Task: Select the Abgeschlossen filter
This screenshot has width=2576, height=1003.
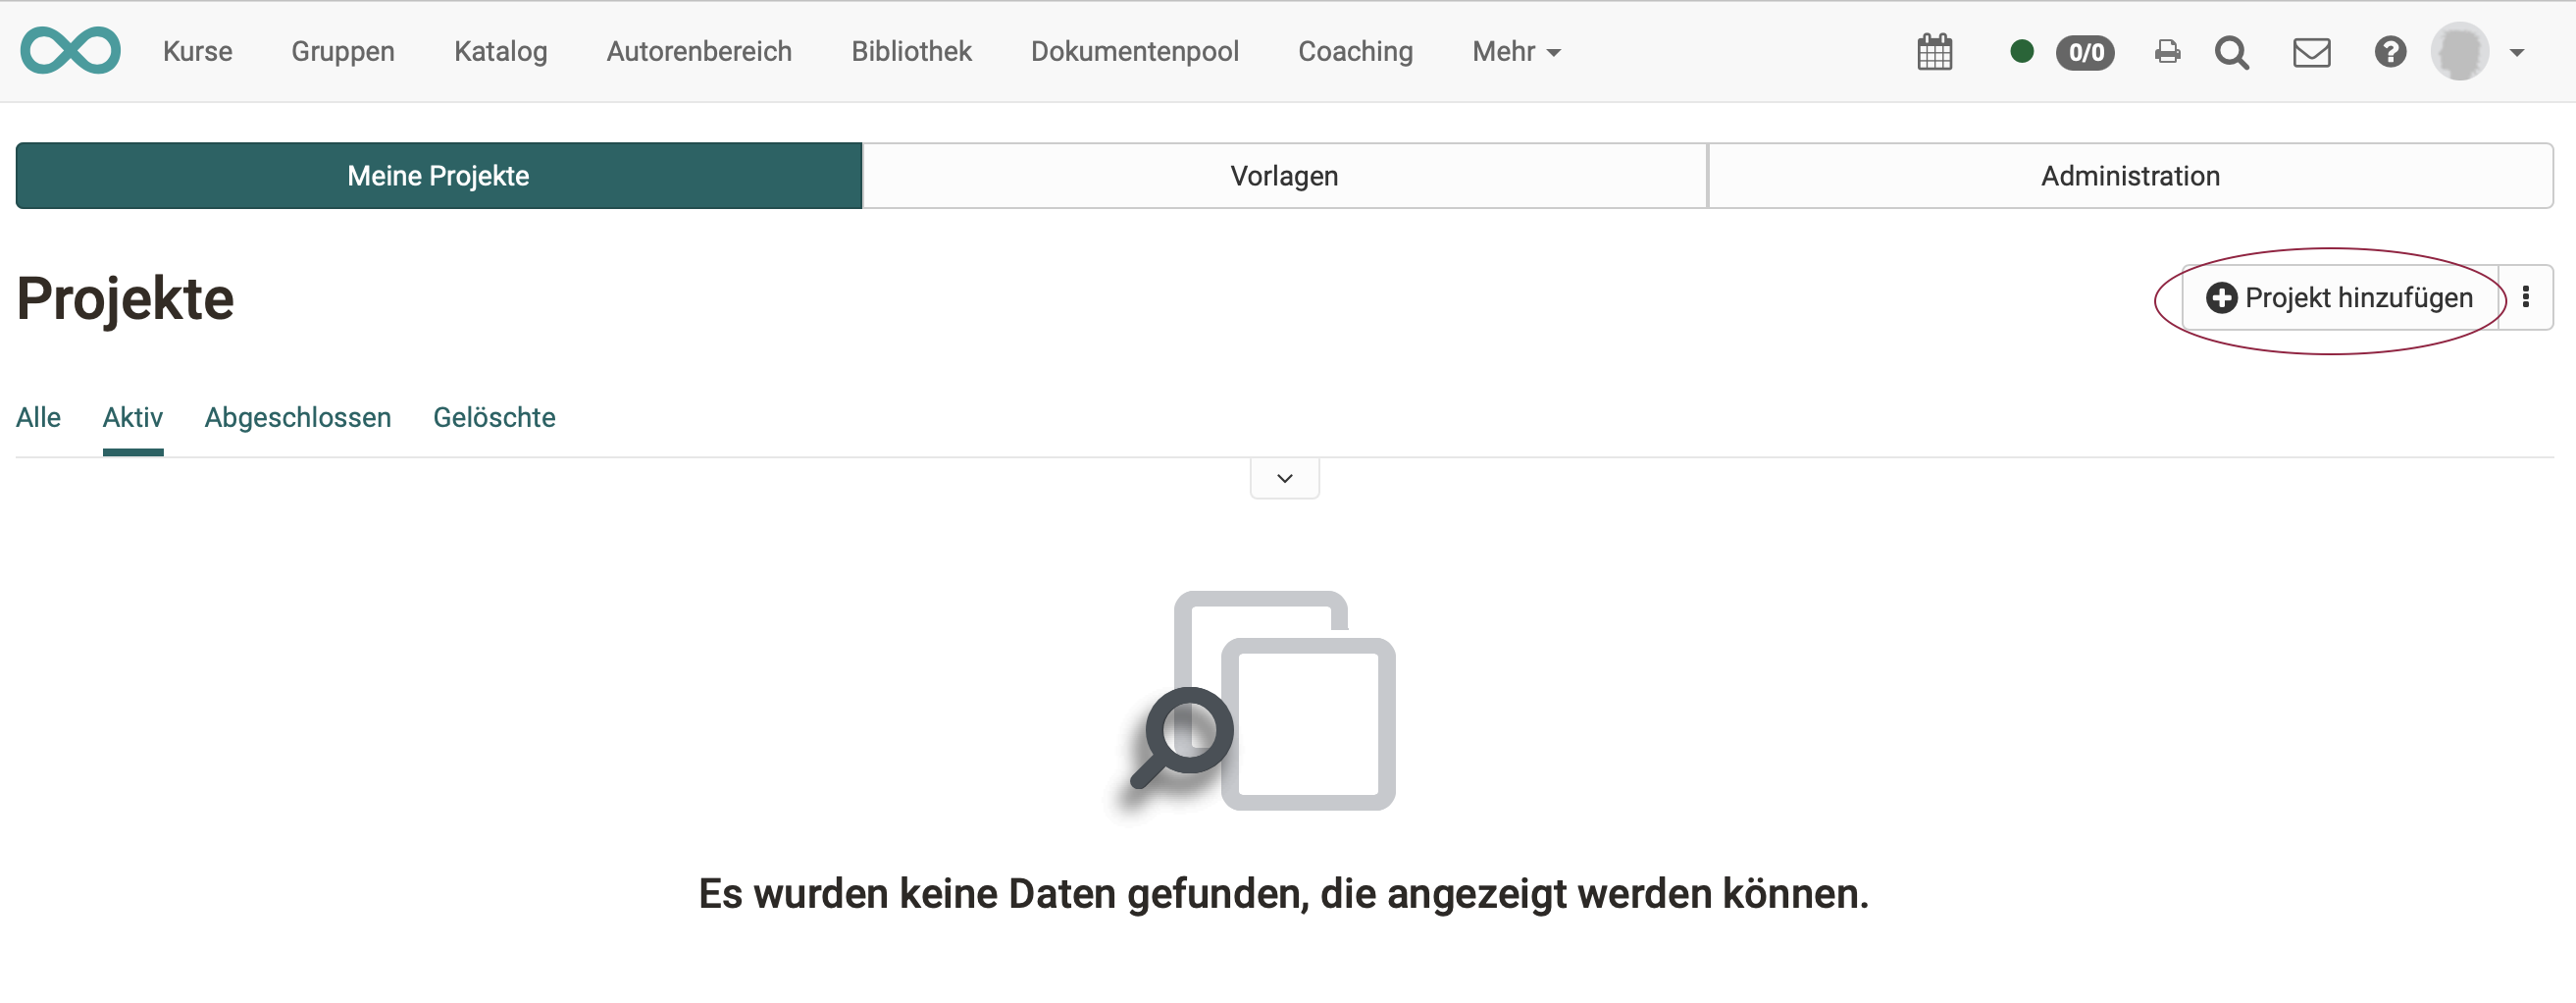Action: coord(297,417)
